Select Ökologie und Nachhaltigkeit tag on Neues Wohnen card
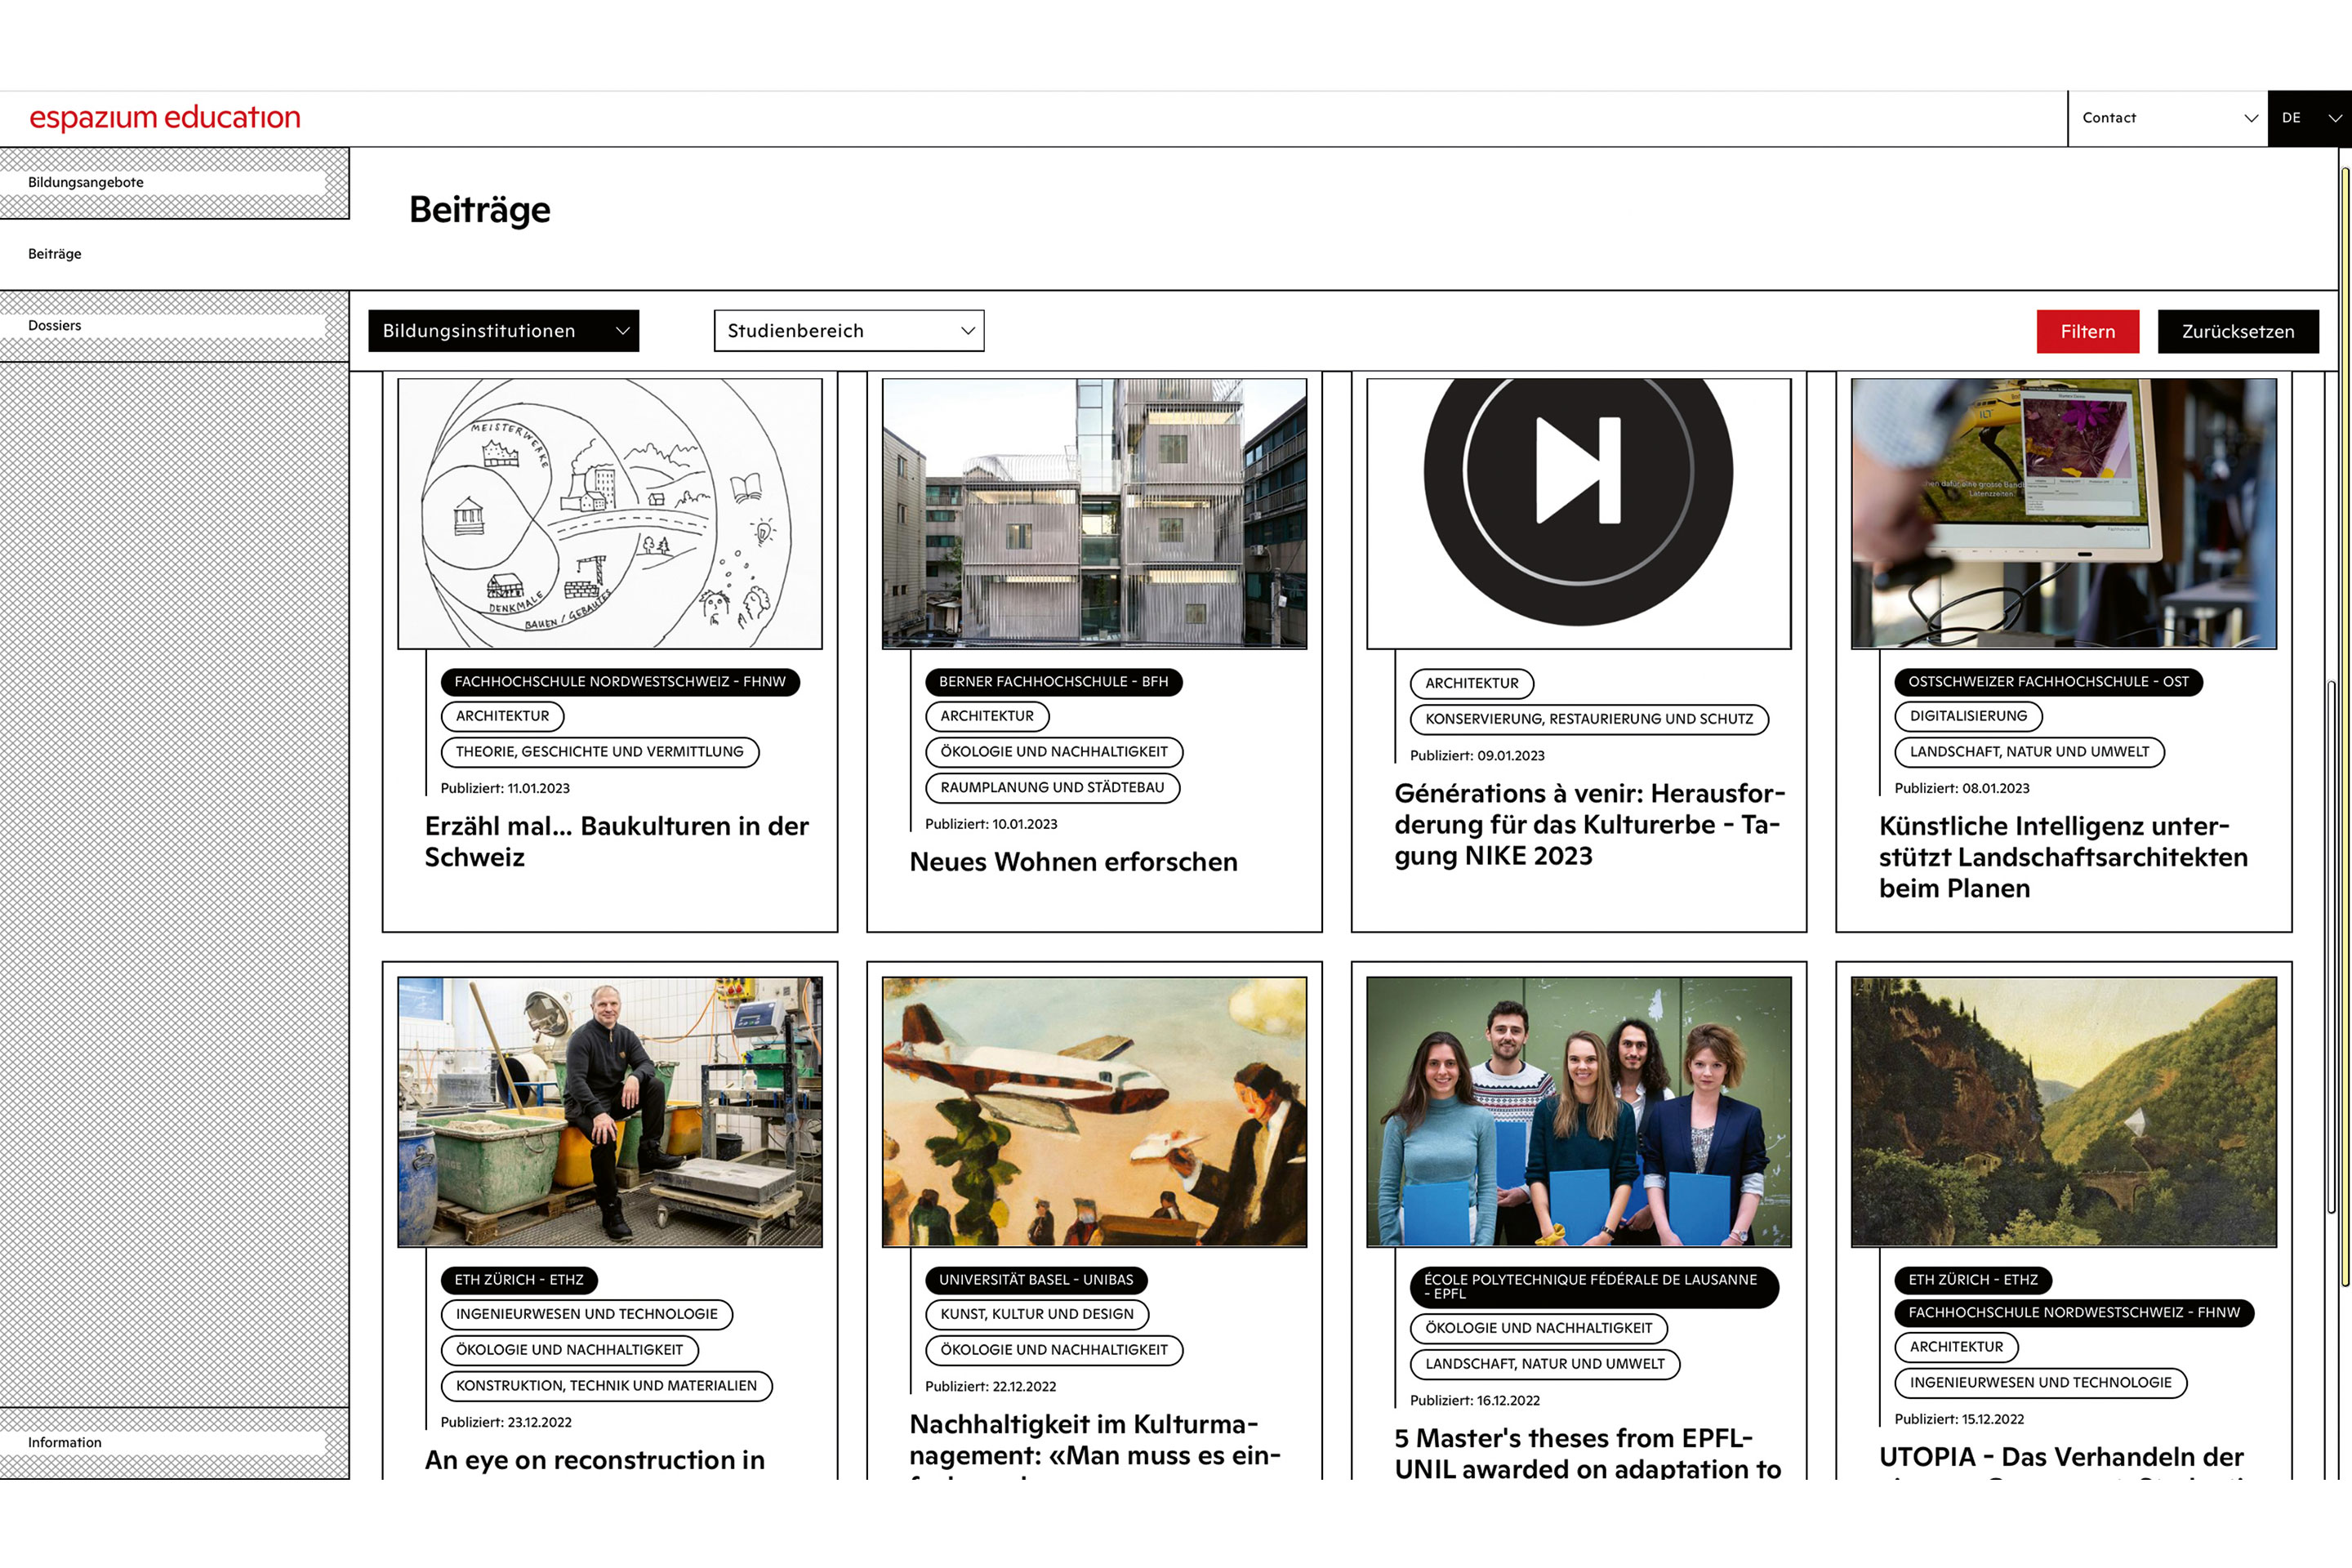2352x1568 pixels. (1054, 752)
